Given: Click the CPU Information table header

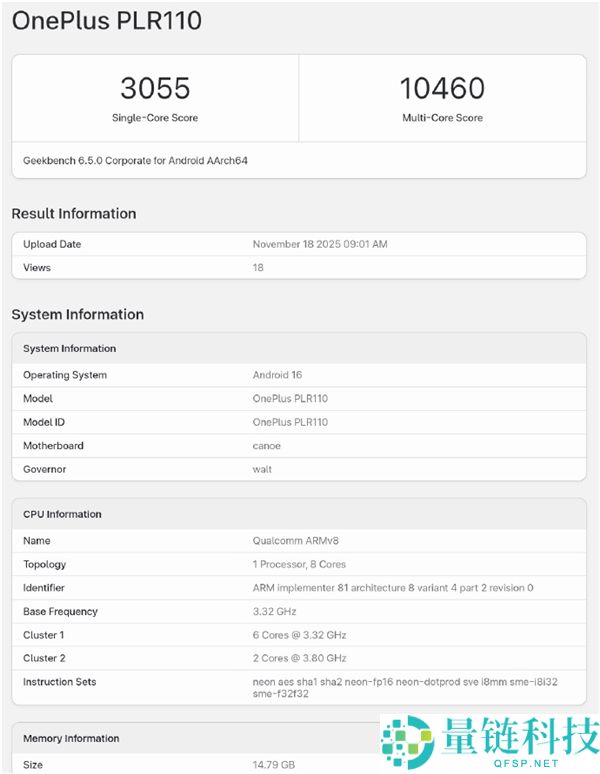Looking at the screenshot, I should pyautogui.click(x=63, y=514).
